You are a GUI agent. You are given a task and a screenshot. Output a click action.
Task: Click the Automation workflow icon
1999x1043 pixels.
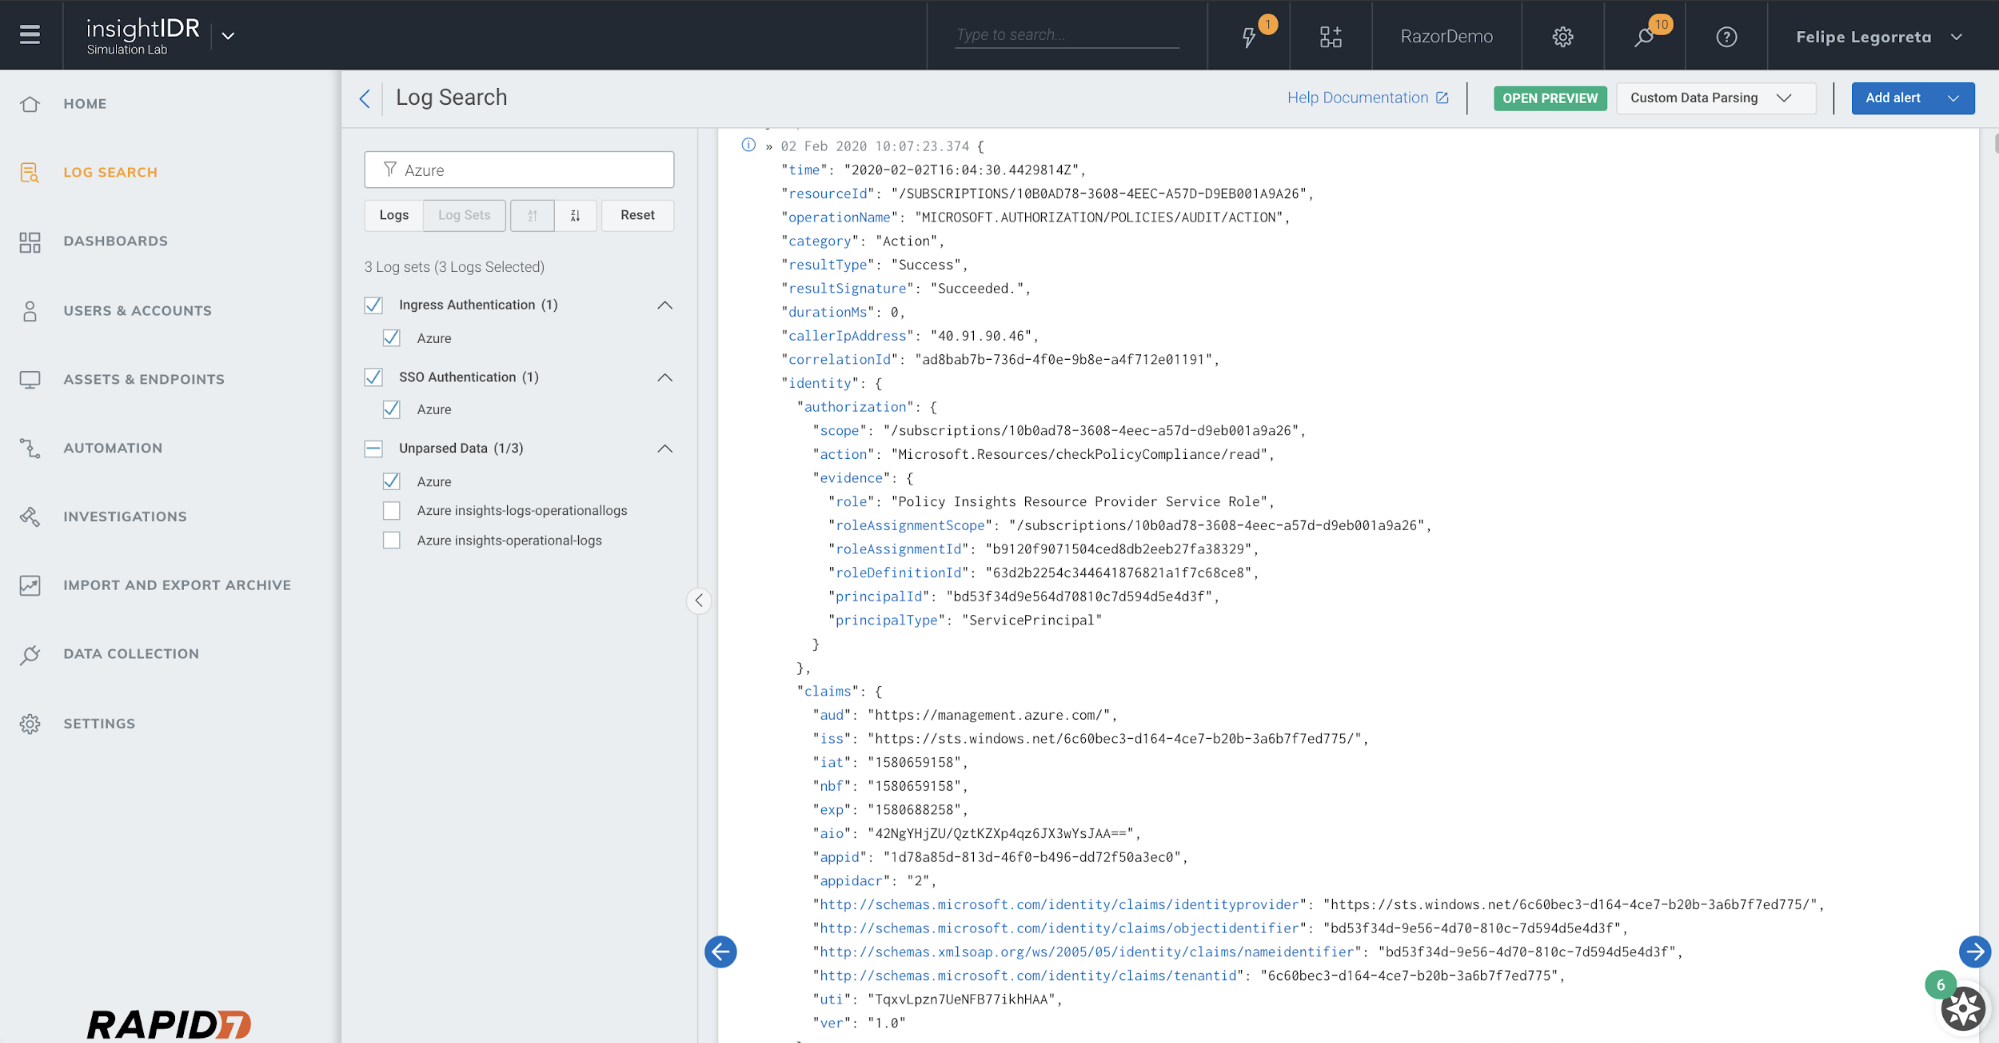pyautogui.click(x=30, y=448)
